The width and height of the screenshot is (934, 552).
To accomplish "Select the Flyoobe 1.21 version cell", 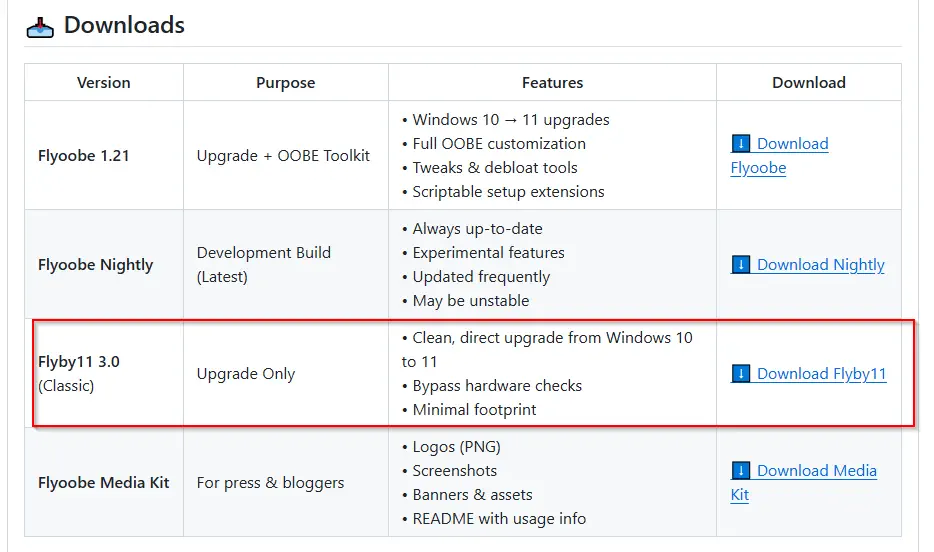I will pos(104,155).
